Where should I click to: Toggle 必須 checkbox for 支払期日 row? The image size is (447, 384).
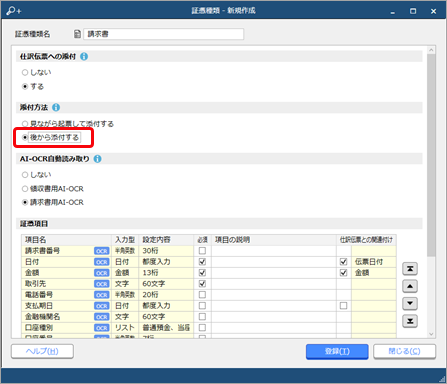coord(202,306)
